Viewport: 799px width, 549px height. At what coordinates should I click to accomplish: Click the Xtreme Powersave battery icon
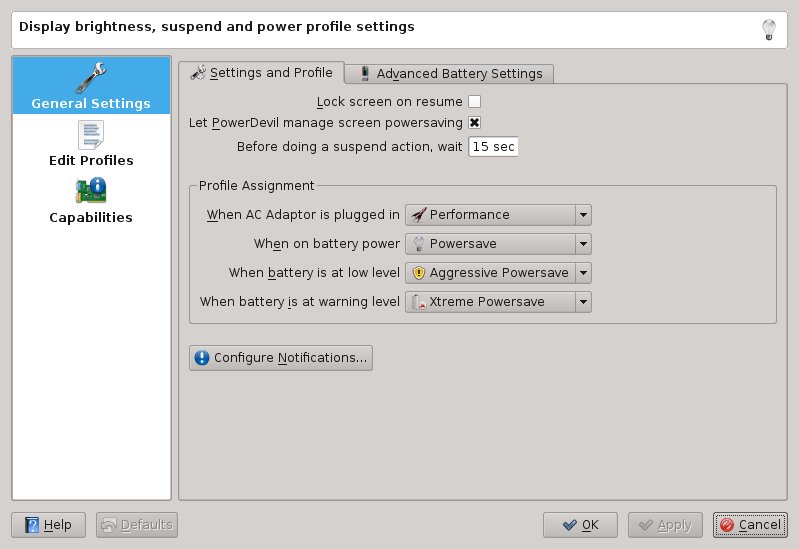[419, 302]
